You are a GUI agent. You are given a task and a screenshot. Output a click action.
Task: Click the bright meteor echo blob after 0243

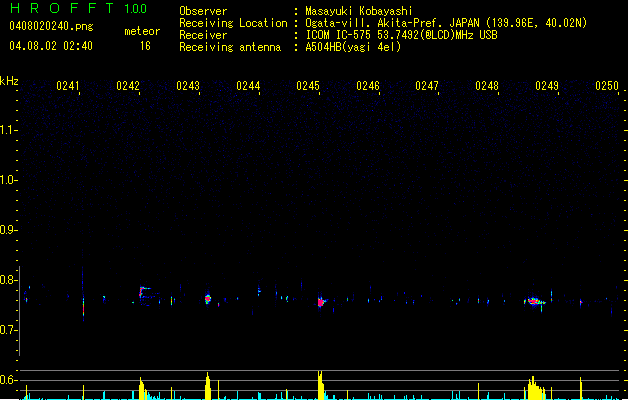(x=207, y=299)
